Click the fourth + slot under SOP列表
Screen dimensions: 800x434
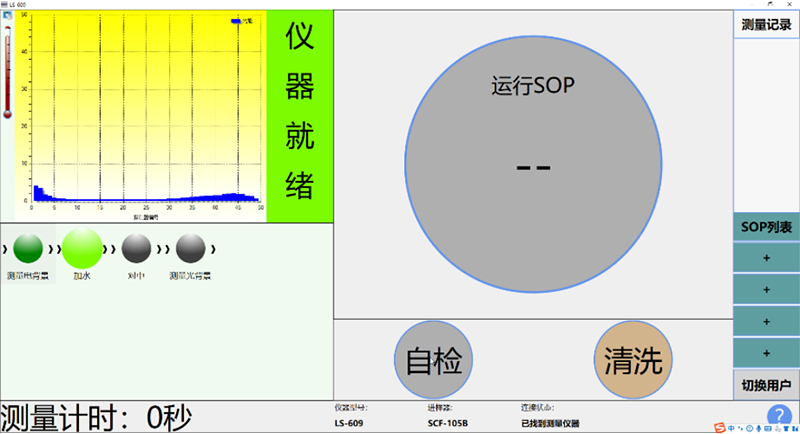766,353
